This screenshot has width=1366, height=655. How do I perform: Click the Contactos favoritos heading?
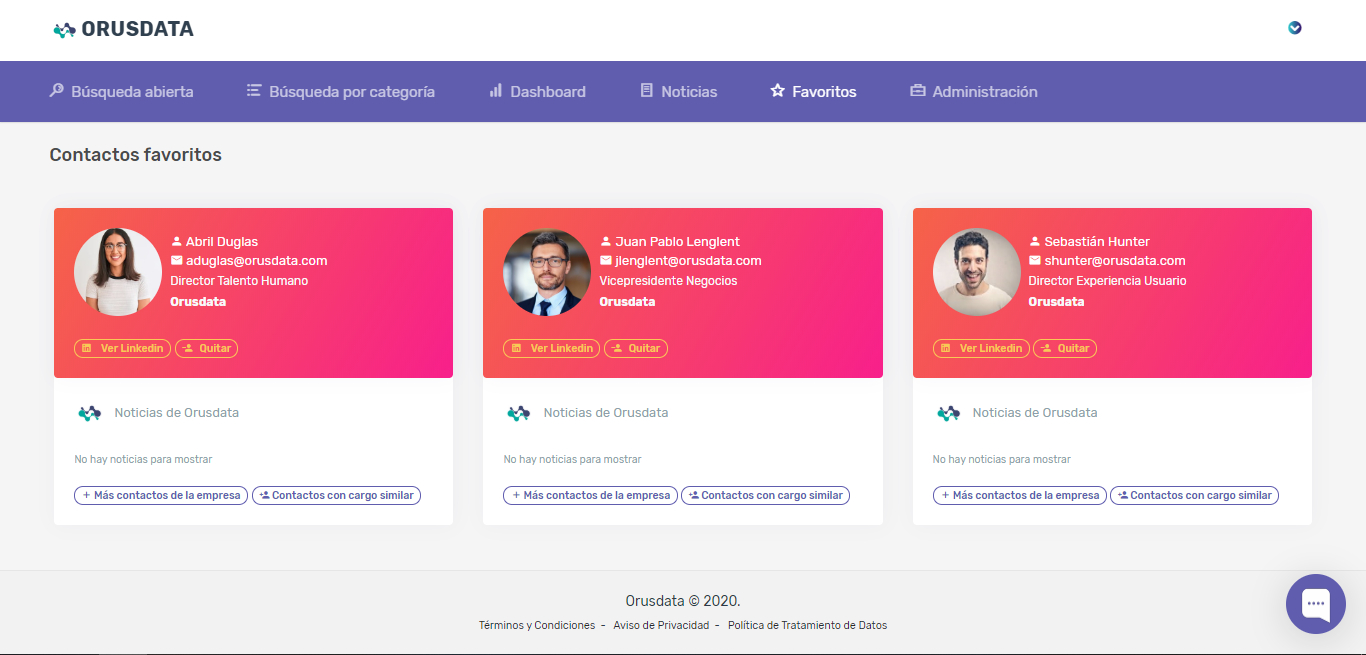click(x=135, y=155)
